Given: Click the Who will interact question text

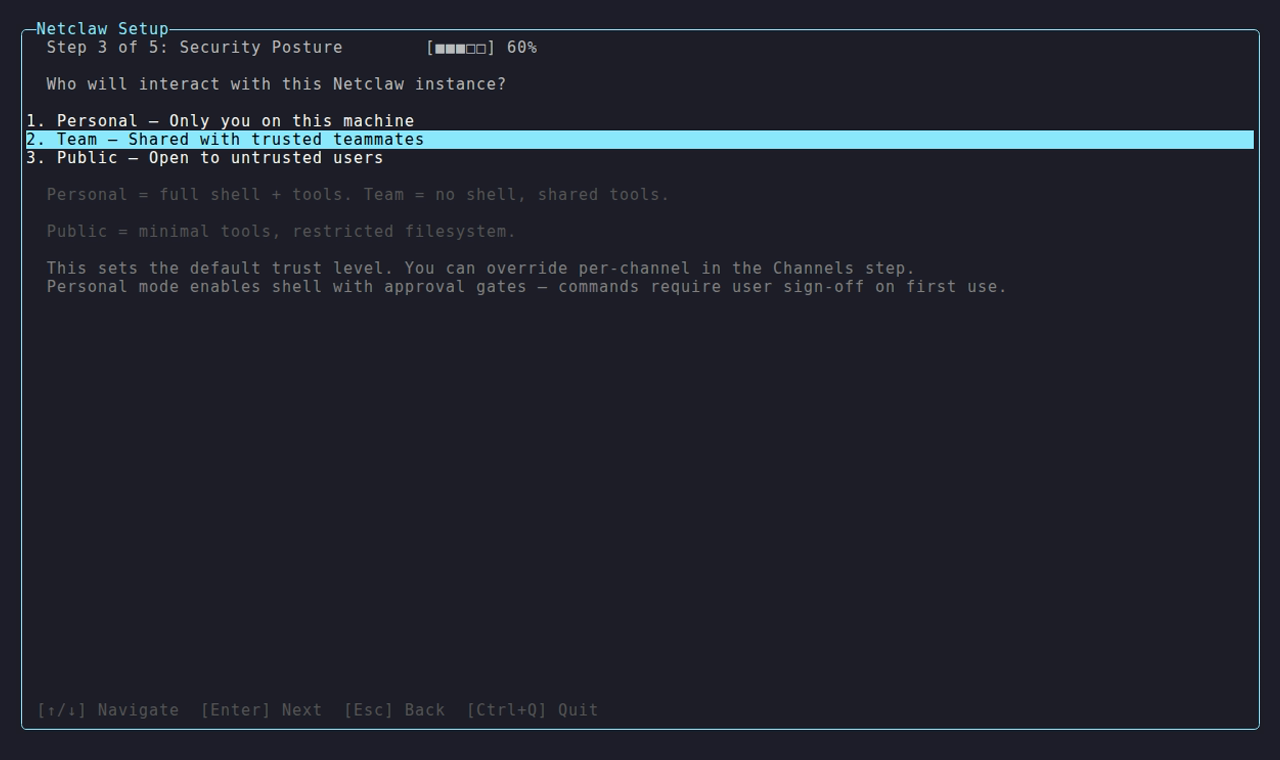Looking at the screenshot, I should (x=276, y=84).
